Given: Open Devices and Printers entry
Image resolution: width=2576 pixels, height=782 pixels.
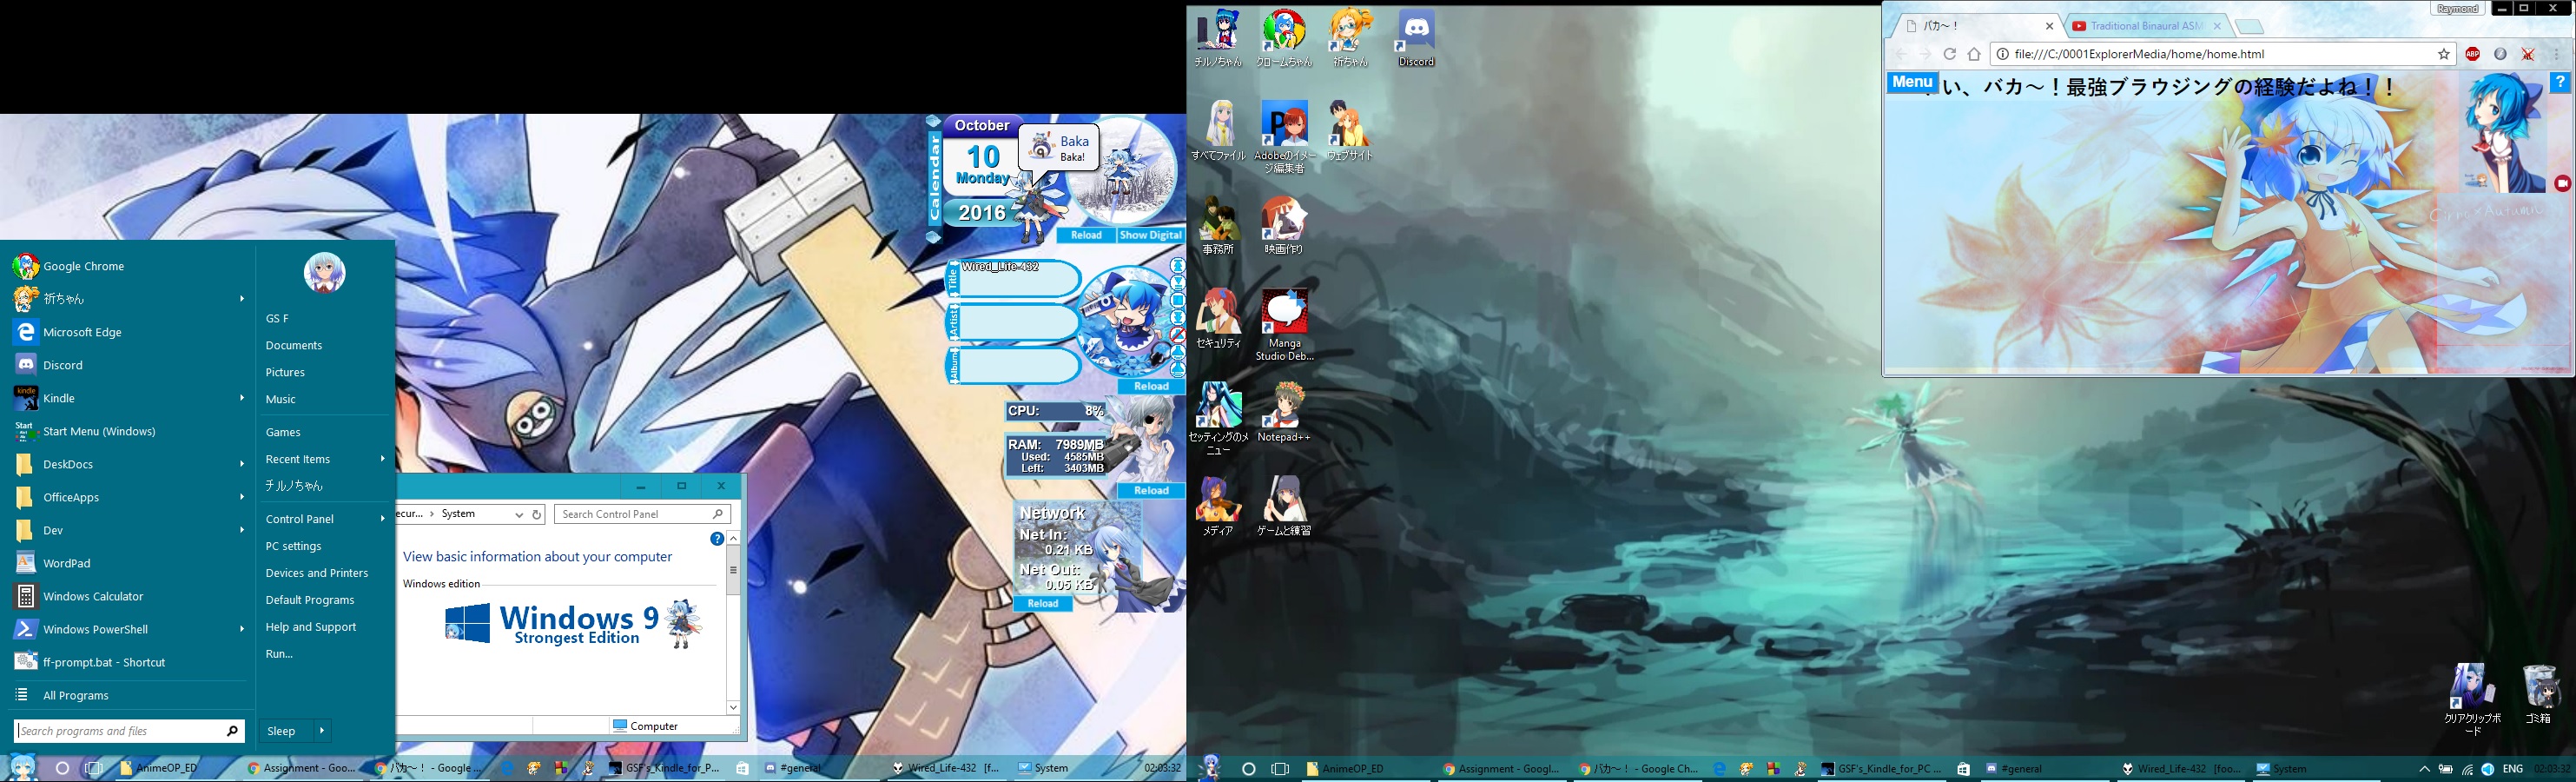Looking at the screenshot, I should point(317,573).
